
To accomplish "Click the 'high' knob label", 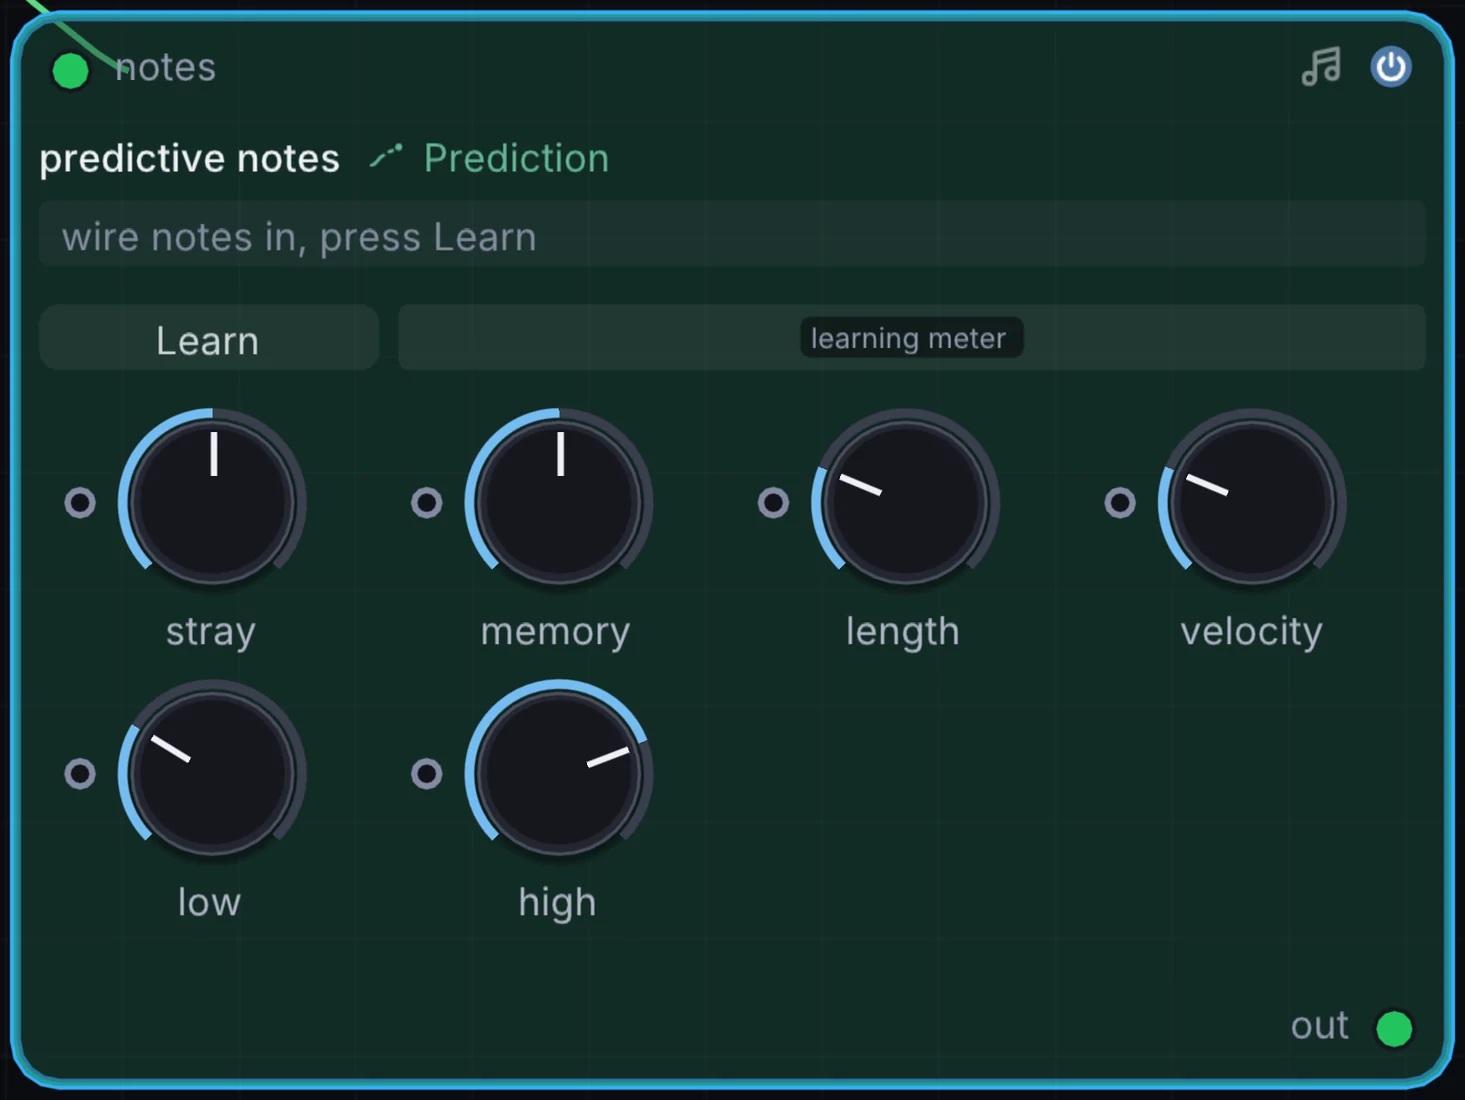I will tap(557, 902).
